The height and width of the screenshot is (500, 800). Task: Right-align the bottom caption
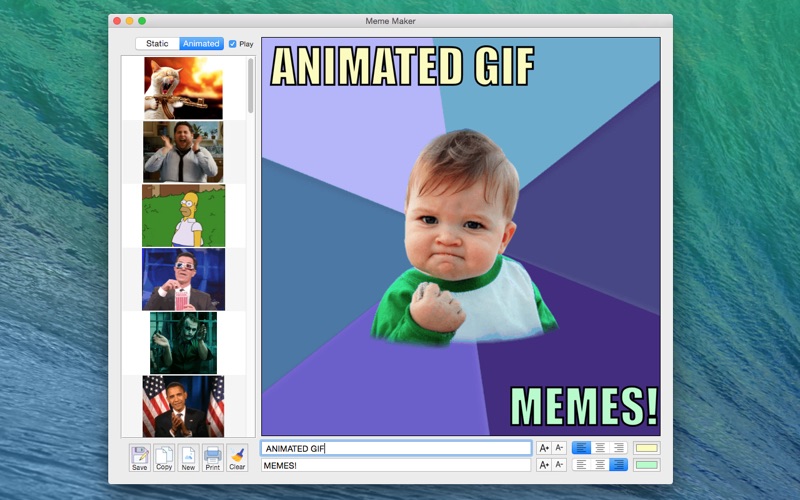pyautogui.click(x=618, y=465)
